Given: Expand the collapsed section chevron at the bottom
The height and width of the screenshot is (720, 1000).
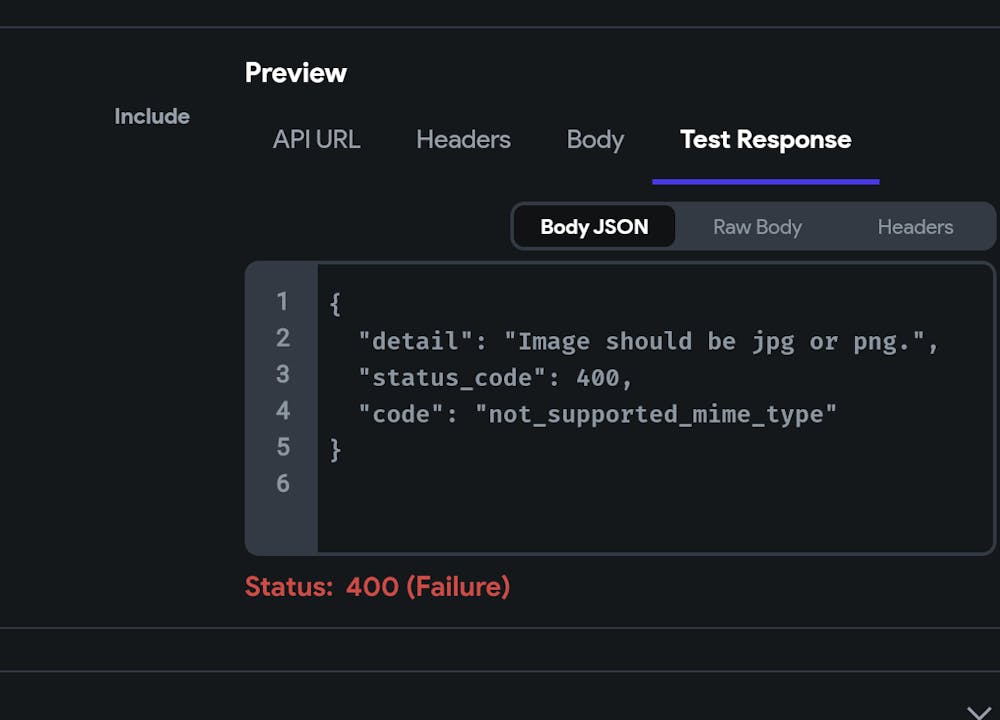Looking at the screenshot, I should 979,712.
